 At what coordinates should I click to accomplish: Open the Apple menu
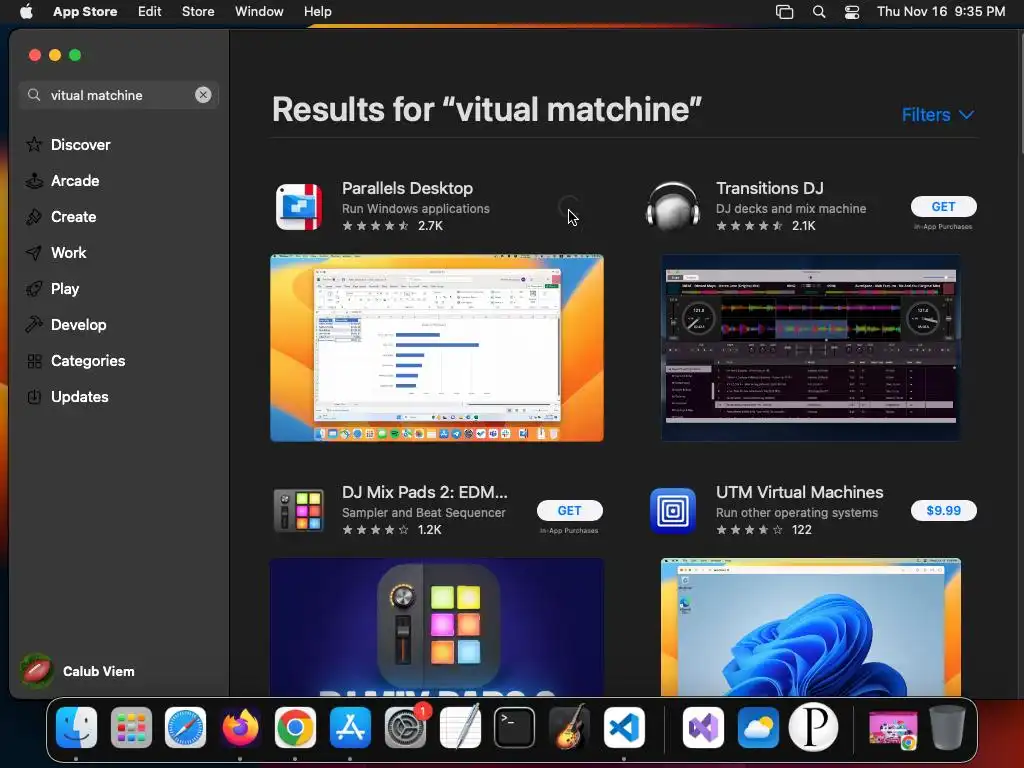click(x=26, y=11)
